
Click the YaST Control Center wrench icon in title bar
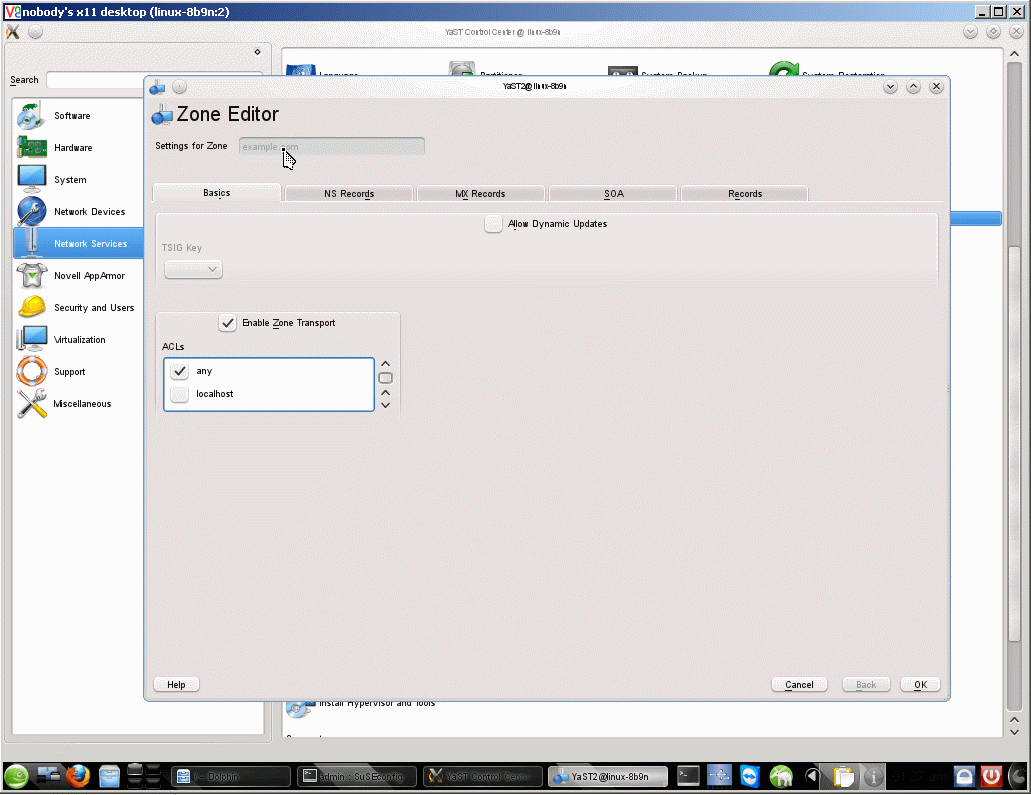pos(12,32)
